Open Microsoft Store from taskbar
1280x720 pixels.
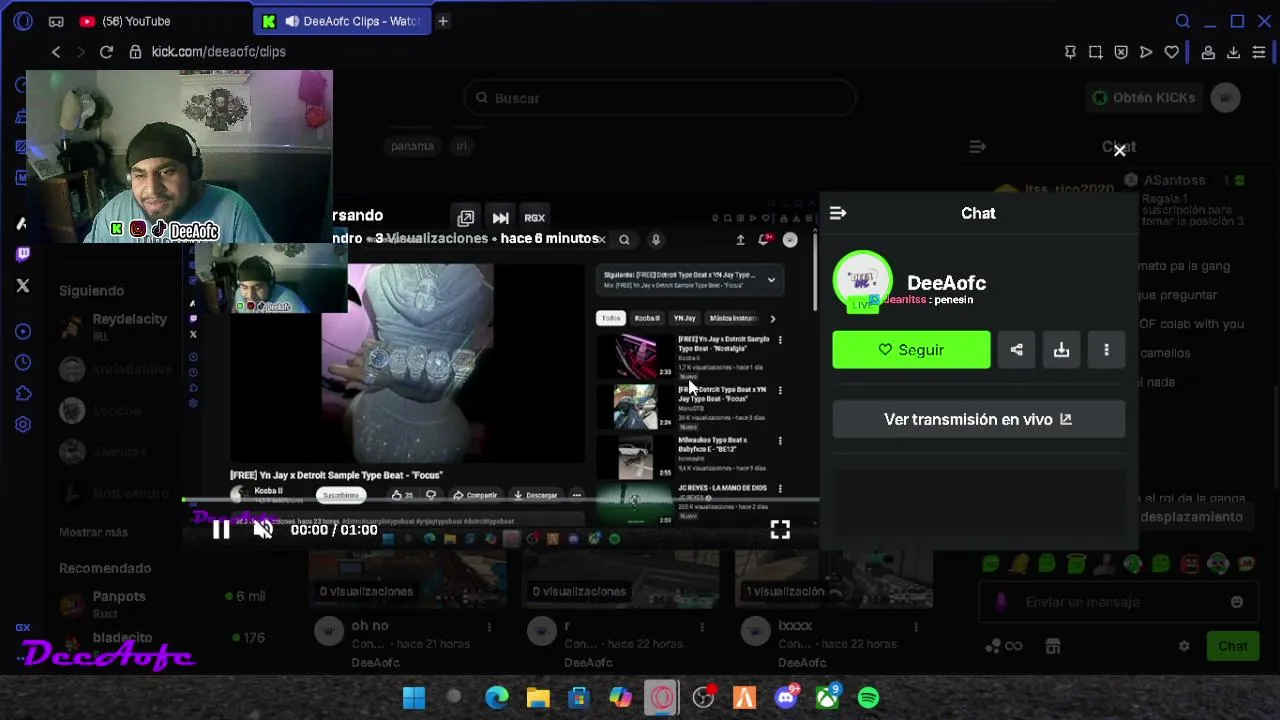pos(579,697)
